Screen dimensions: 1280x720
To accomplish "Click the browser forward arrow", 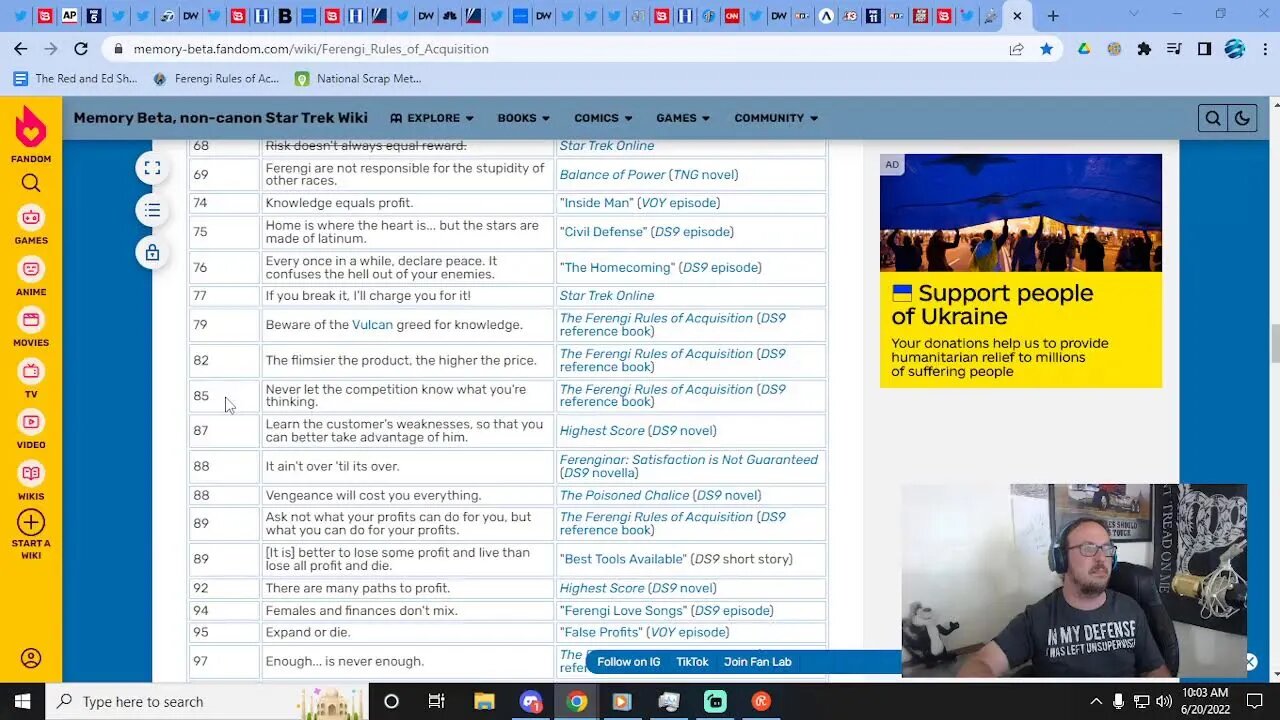I will [x=51, y=48].
